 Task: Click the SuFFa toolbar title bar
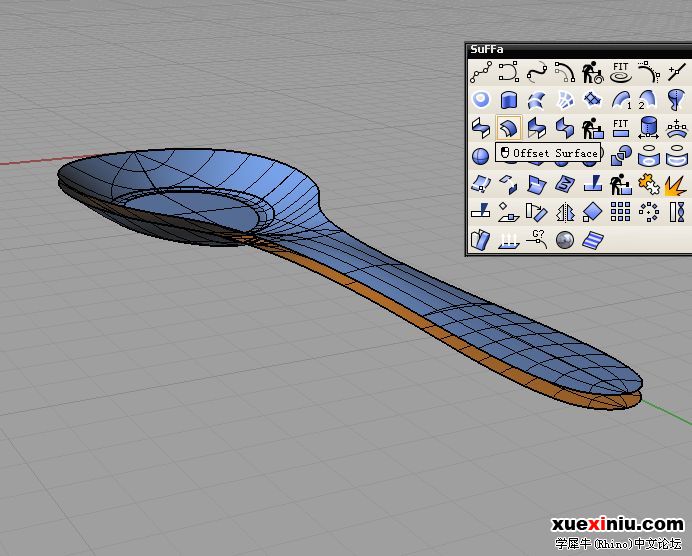(x=579, y=49)
